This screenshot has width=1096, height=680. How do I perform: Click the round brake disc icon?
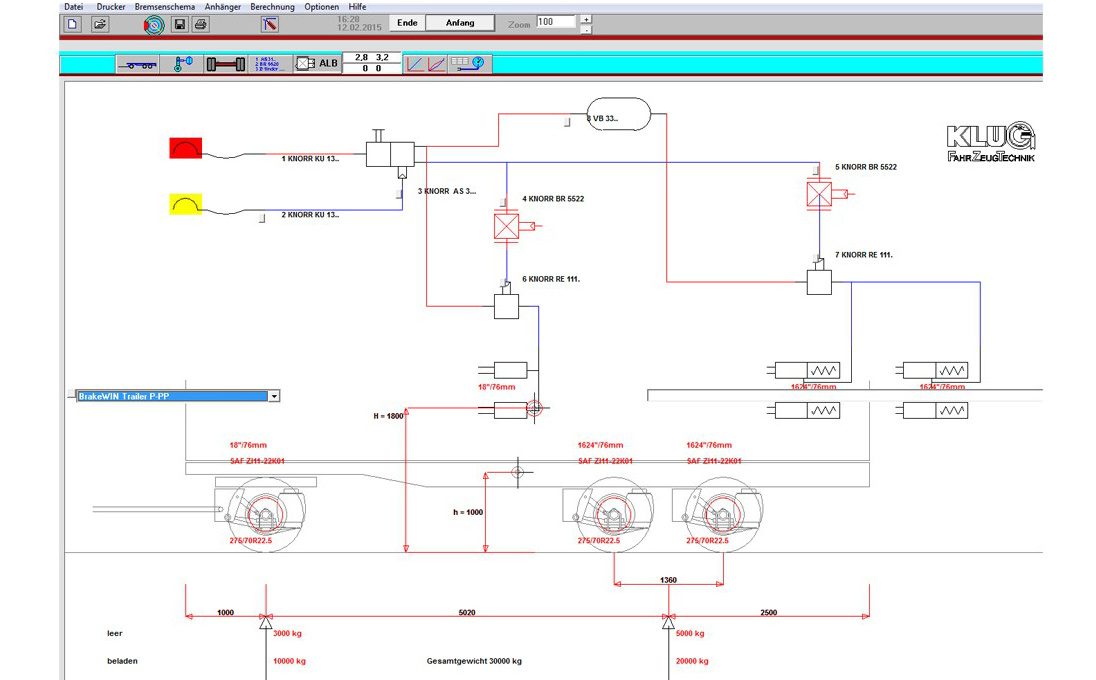click(154, 26)
